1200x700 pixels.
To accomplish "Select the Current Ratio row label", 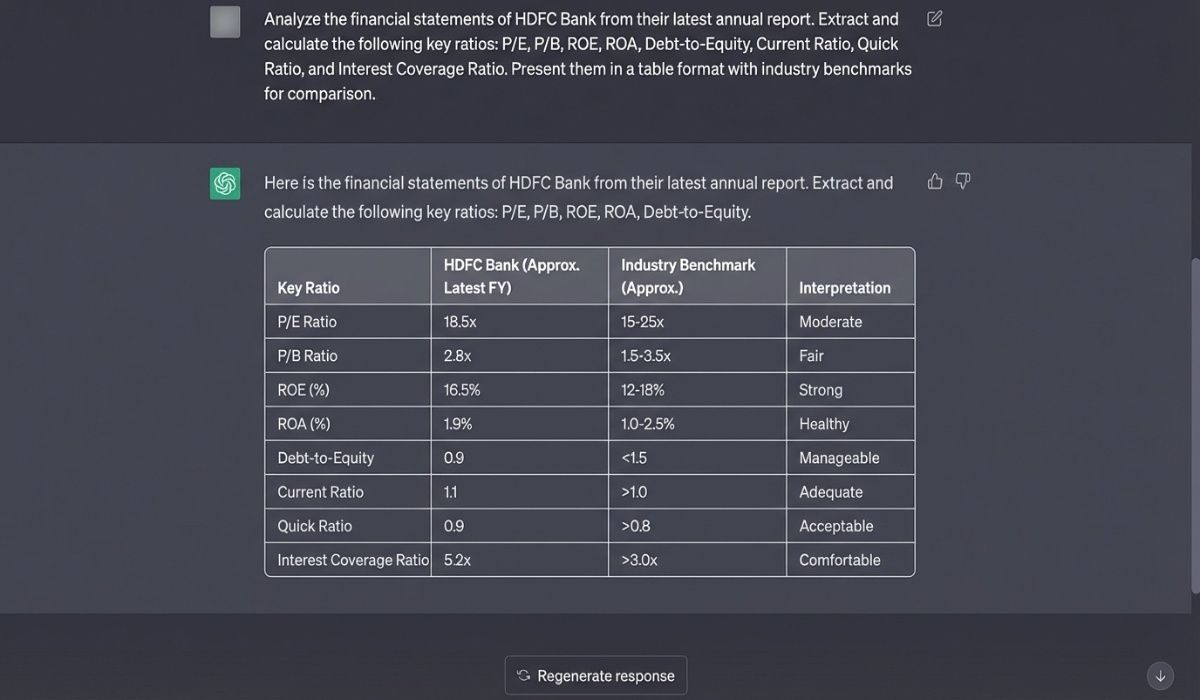I will pyautogui.click(x=320, y=491).
